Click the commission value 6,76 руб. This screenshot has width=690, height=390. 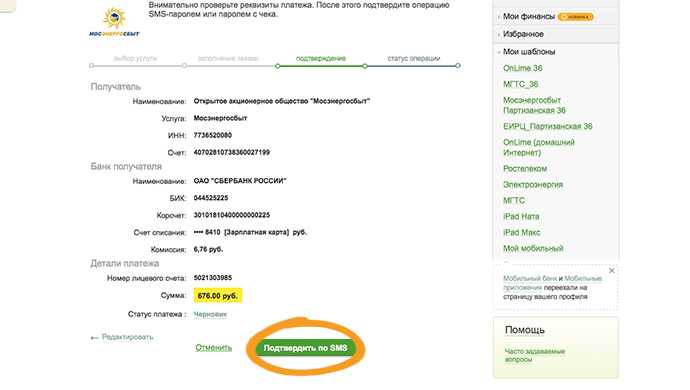[x=208, y=249]
